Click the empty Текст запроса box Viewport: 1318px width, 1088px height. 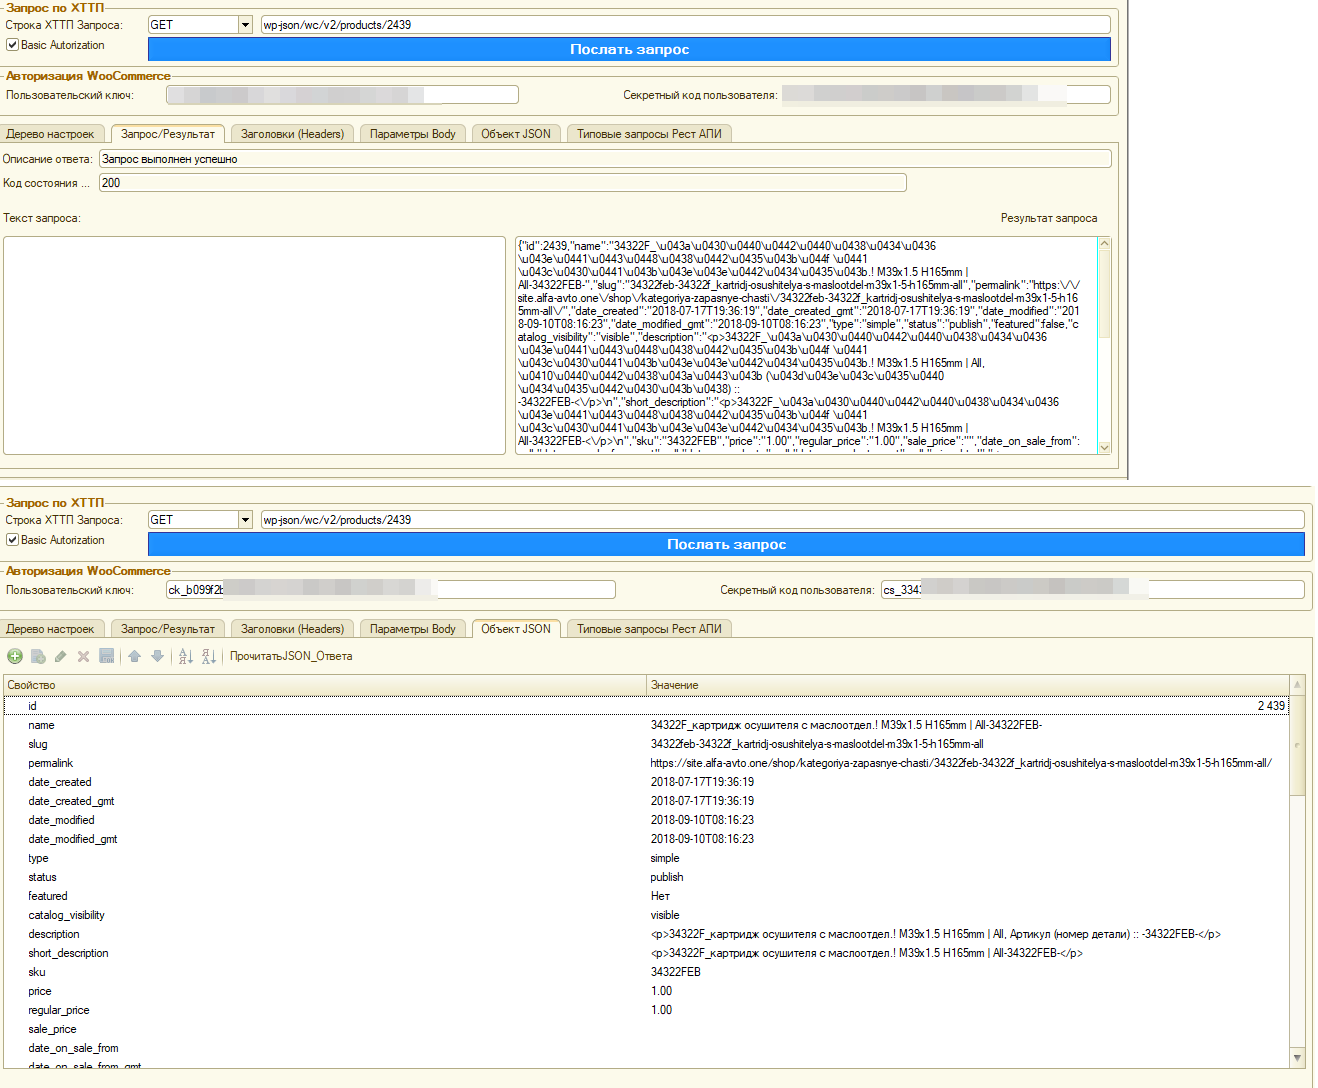[x=254, y=345]
